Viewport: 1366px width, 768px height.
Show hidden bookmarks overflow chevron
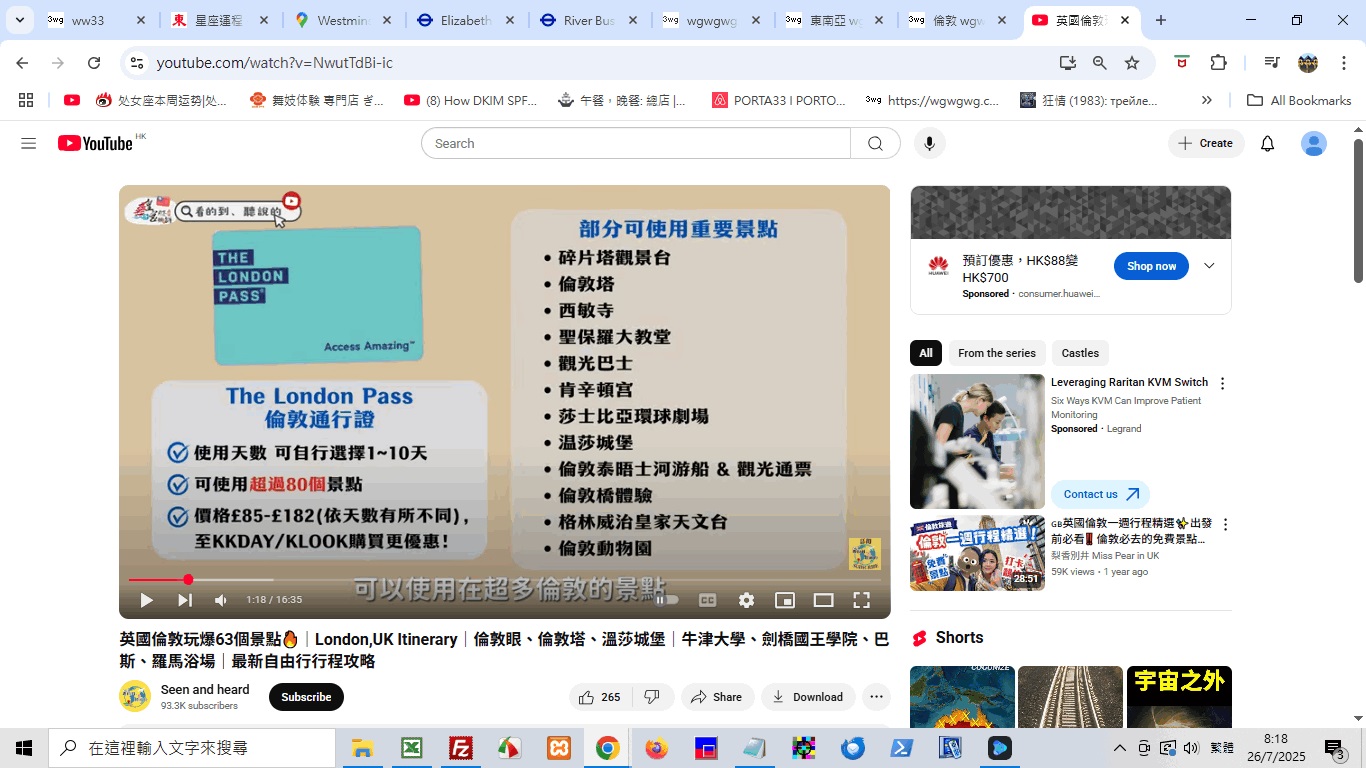tap(1206, 100)
